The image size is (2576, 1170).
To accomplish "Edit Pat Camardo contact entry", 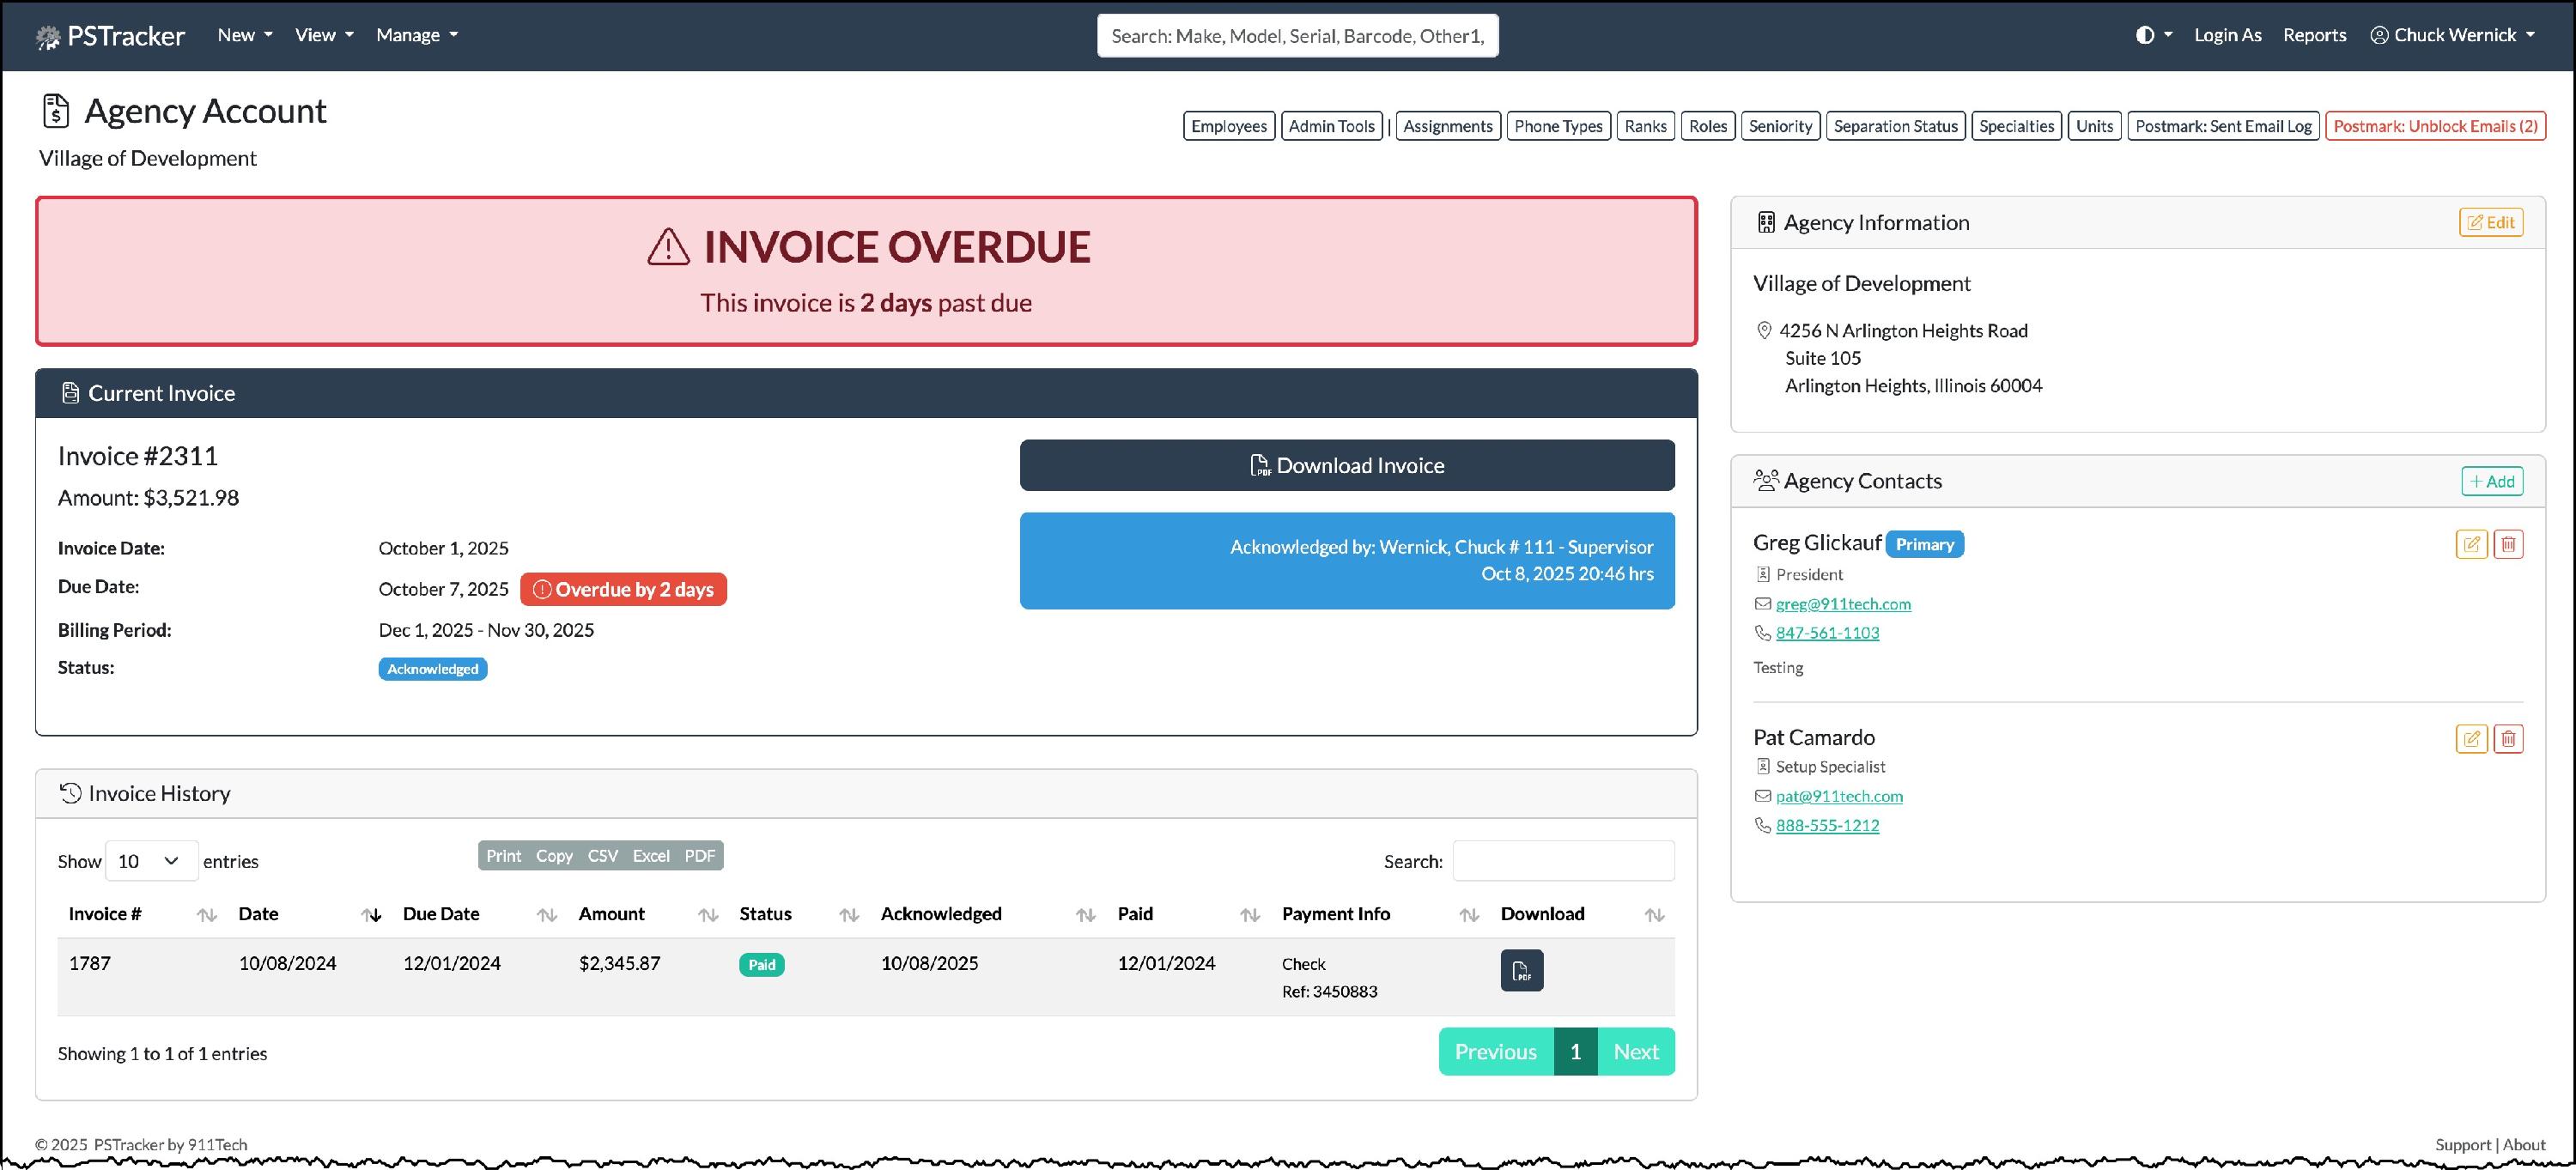I will pyautogui.click(x=2471, y=739).
